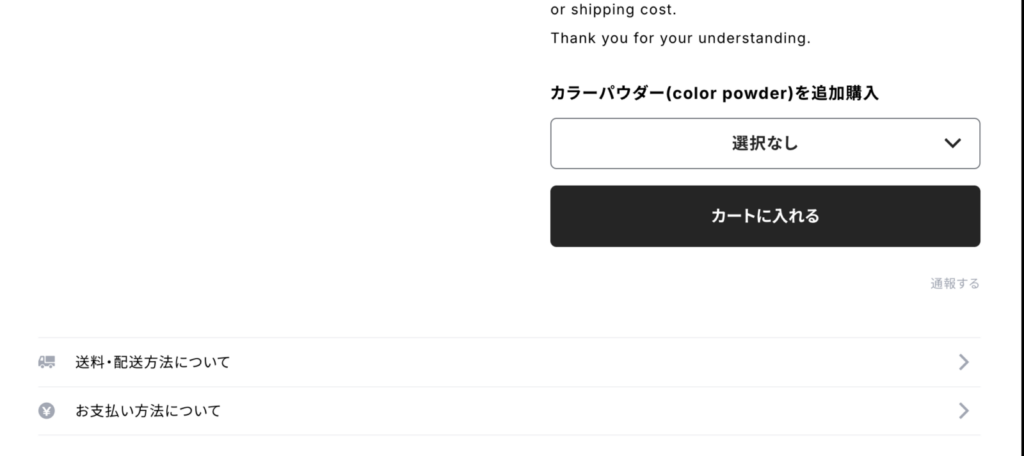Click 'を追加購入' at the heading's end
This screenshot has height=456, width=1024.
click(837, 93)
